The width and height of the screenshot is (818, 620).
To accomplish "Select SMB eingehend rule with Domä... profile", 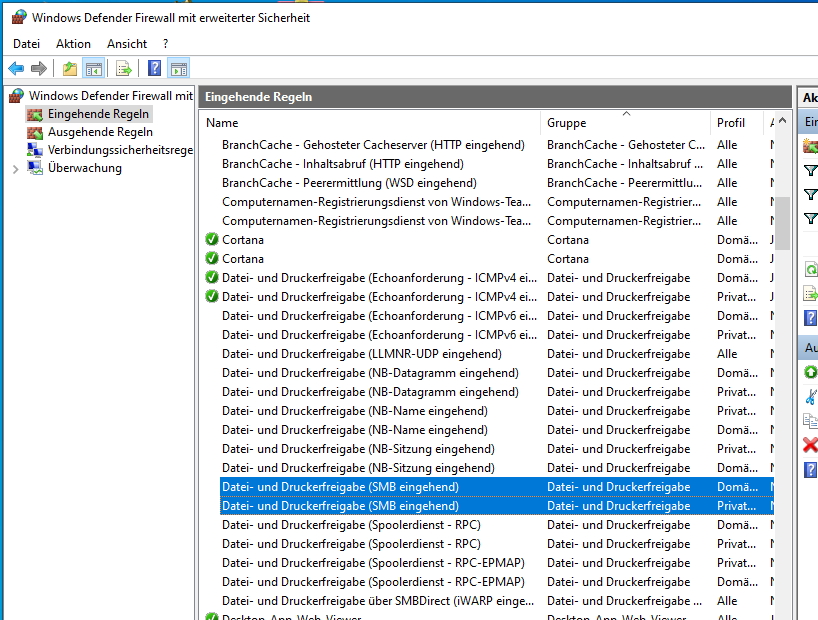I will [340, 487].
